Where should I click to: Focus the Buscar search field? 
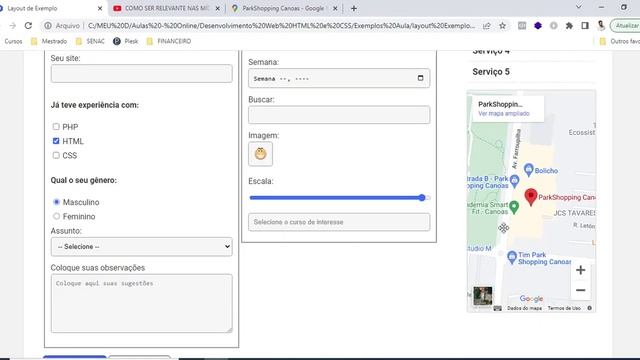[x=339, y=115]
